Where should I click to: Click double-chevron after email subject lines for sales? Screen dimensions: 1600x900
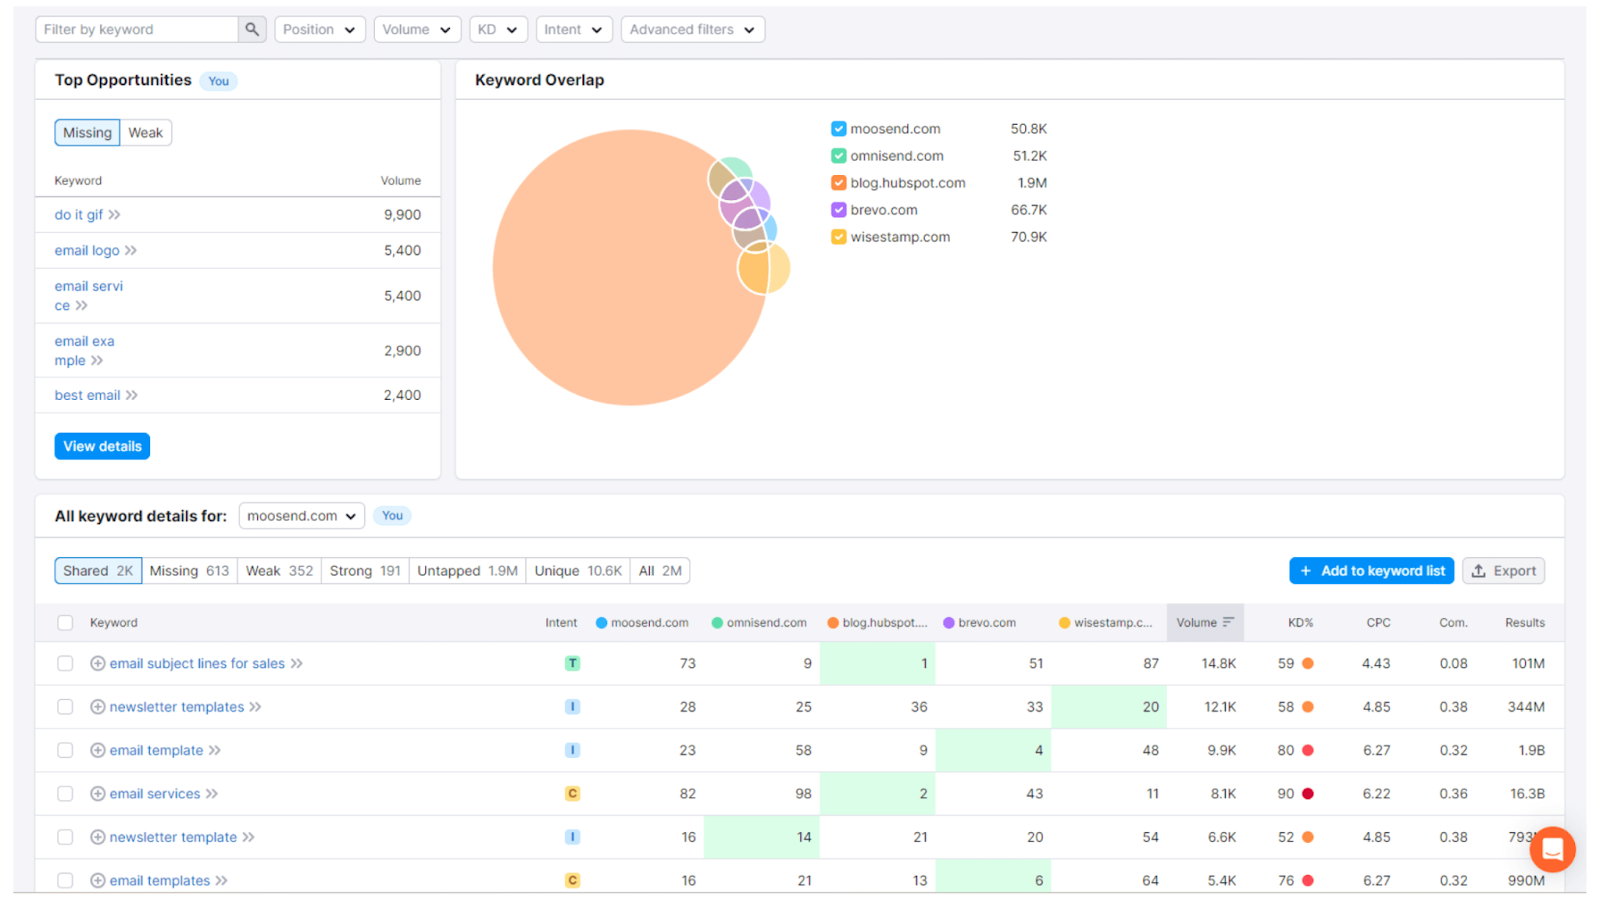tap(297, 664)
